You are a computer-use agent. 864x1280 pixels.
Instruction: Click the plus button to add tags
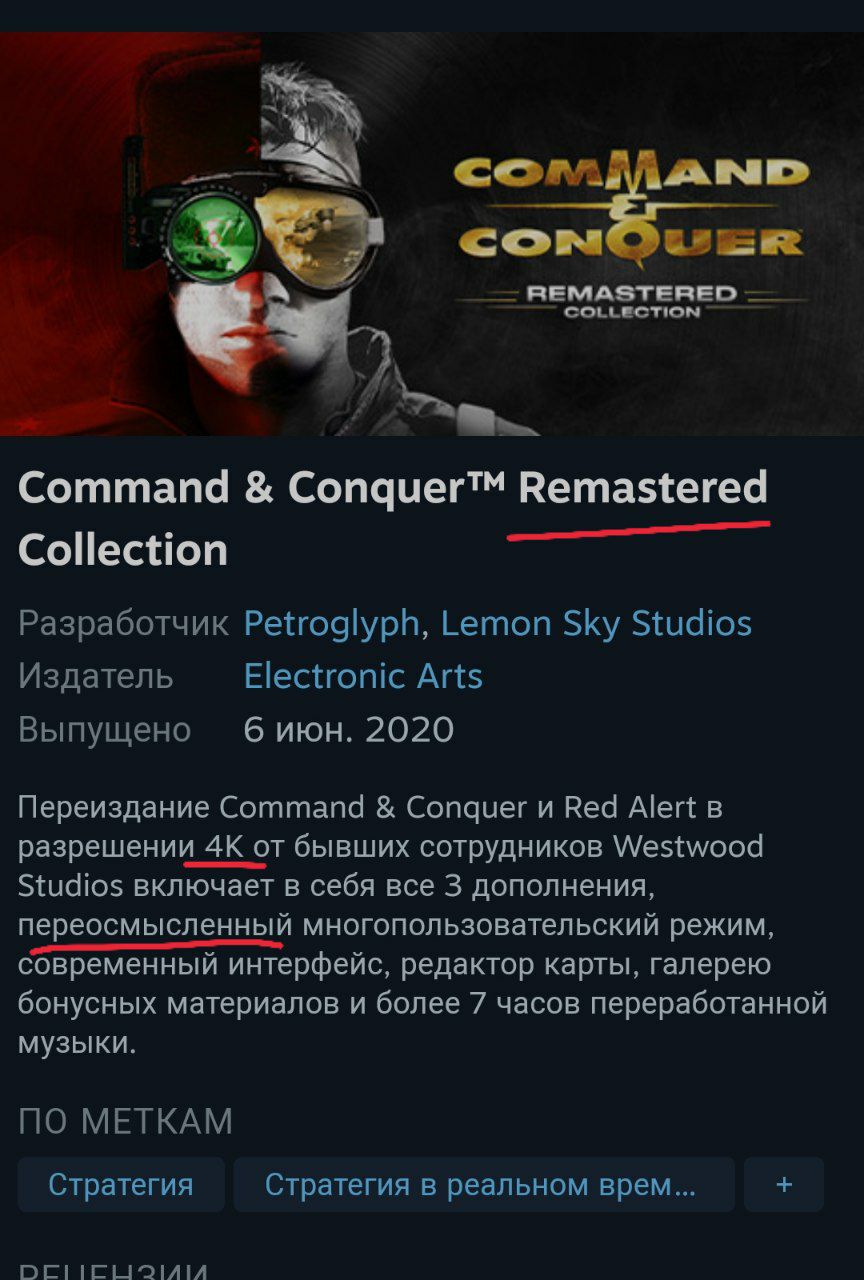pos(784,1185)
